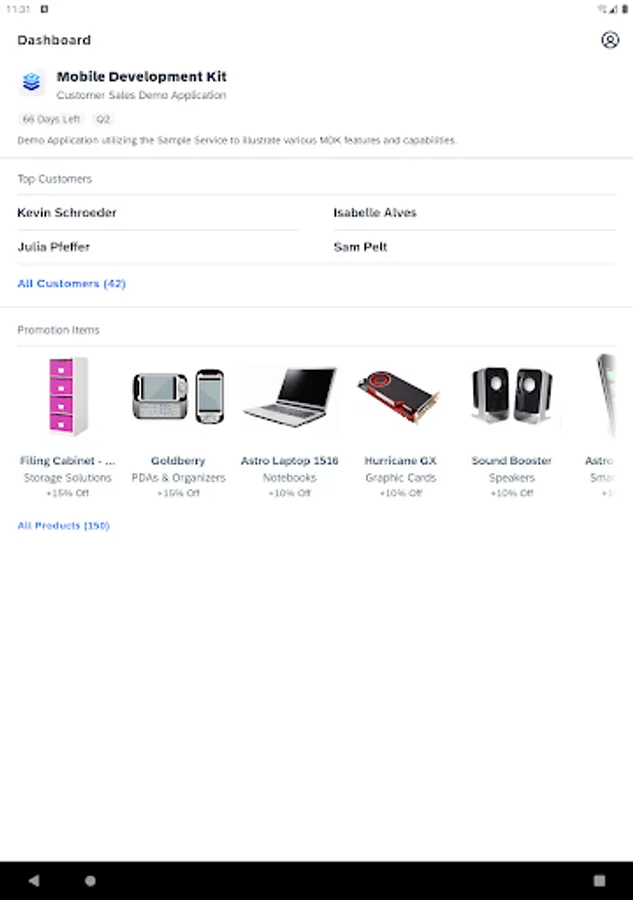Tap the partially visible Astro phone item
The image size is (633, 900).
(x=604, y=424)
